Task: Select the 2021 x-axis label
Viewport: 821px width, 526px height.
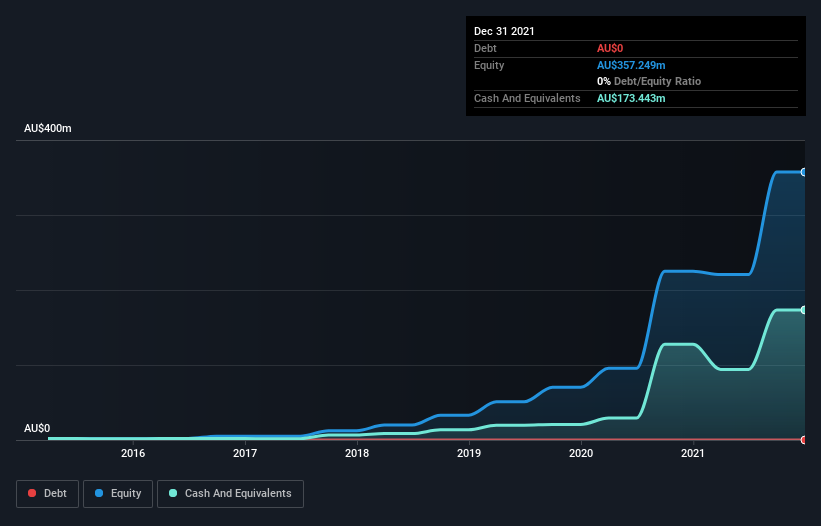Action: [x=693, y=453]
